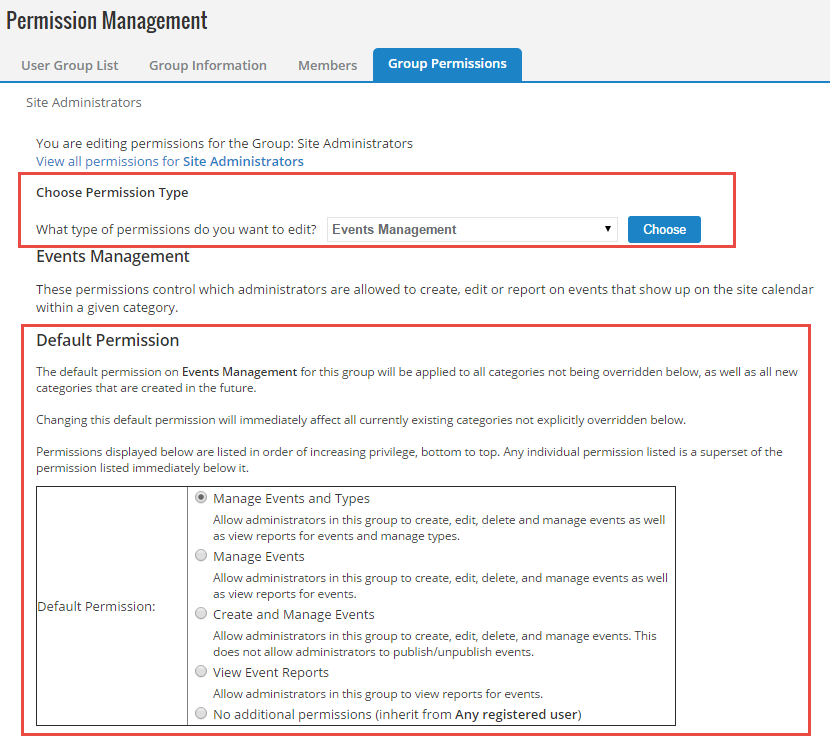Select No additional permissions radio option
The image size is (830, 743).
click(201, 713)
